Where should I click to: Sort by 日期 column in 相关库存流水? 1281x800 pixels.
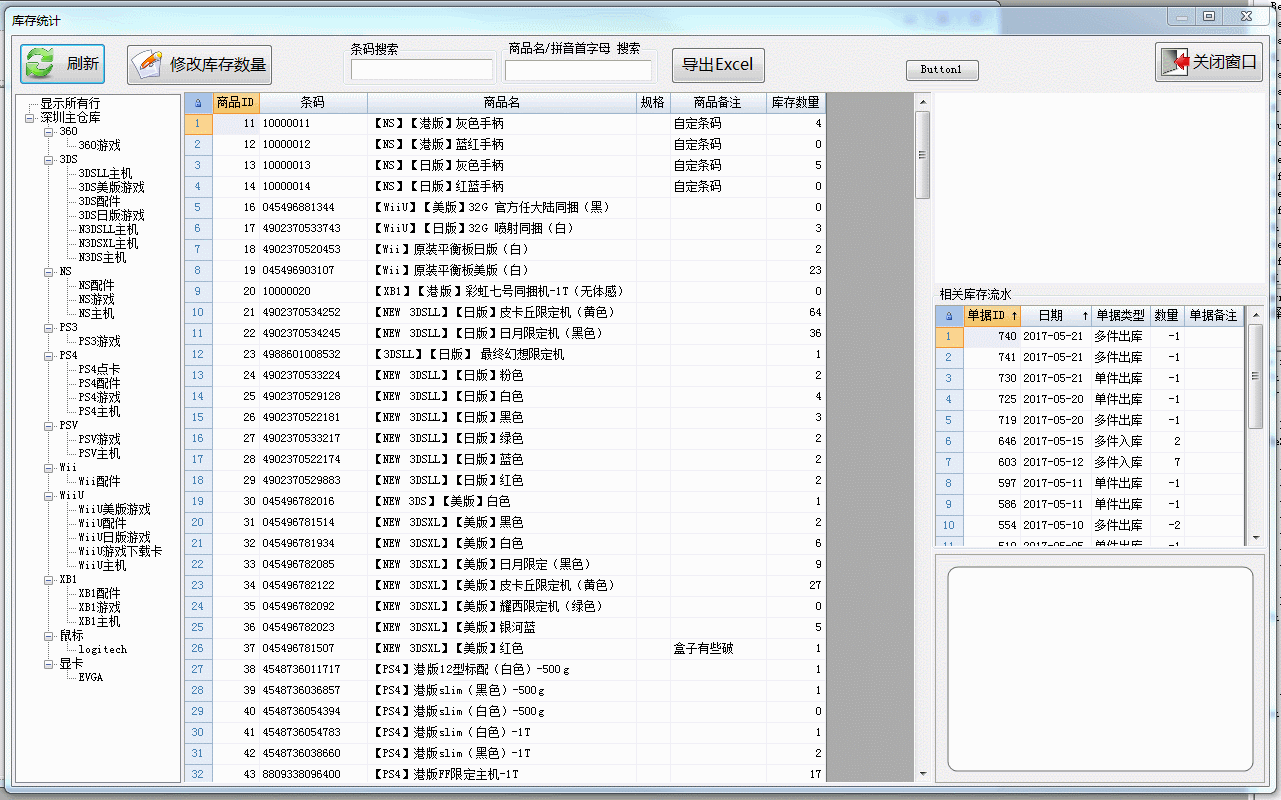(1056, 316)
